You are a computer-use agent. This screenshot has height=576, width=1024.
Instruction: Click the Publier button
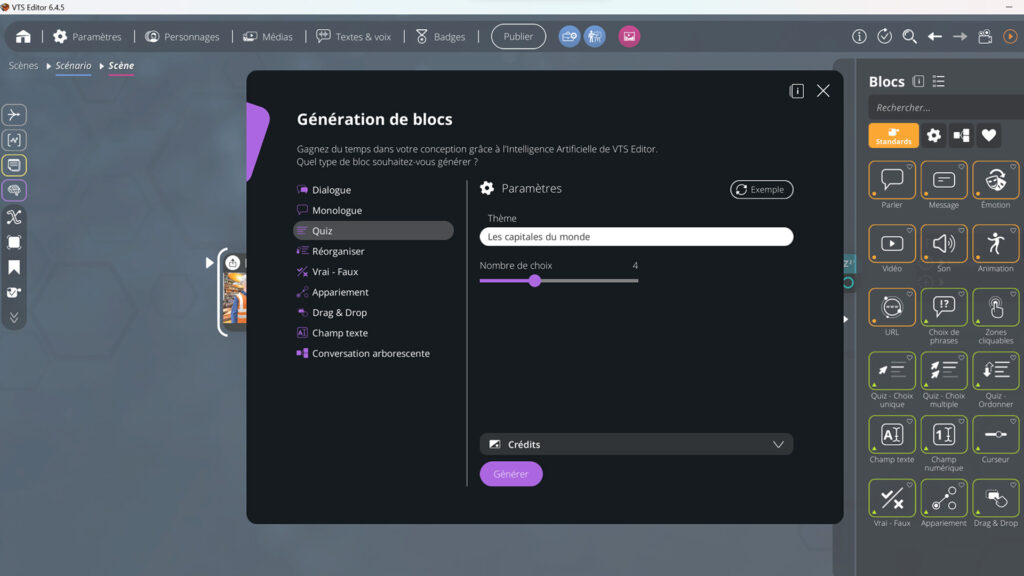518,35
